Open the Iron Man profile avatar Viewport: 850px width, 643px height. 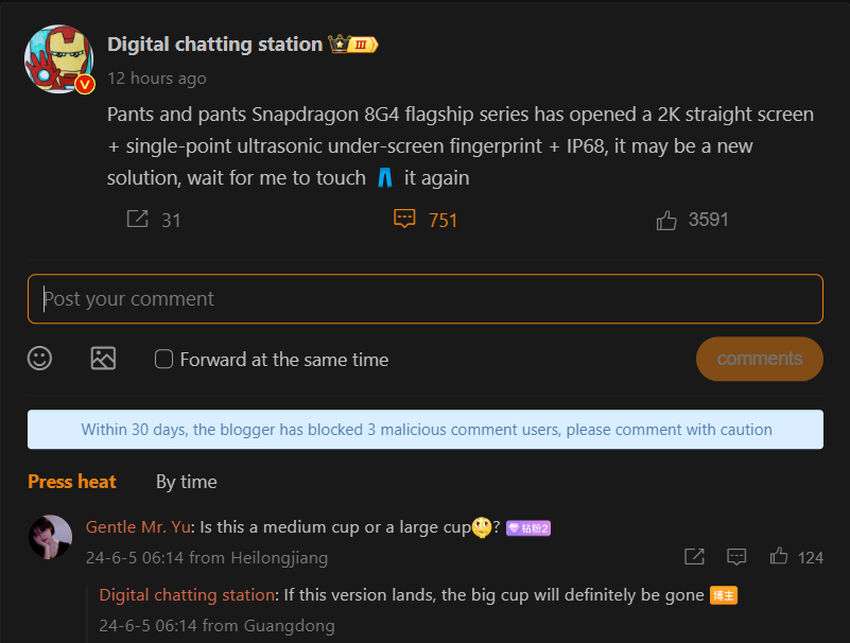coord(59,59)
